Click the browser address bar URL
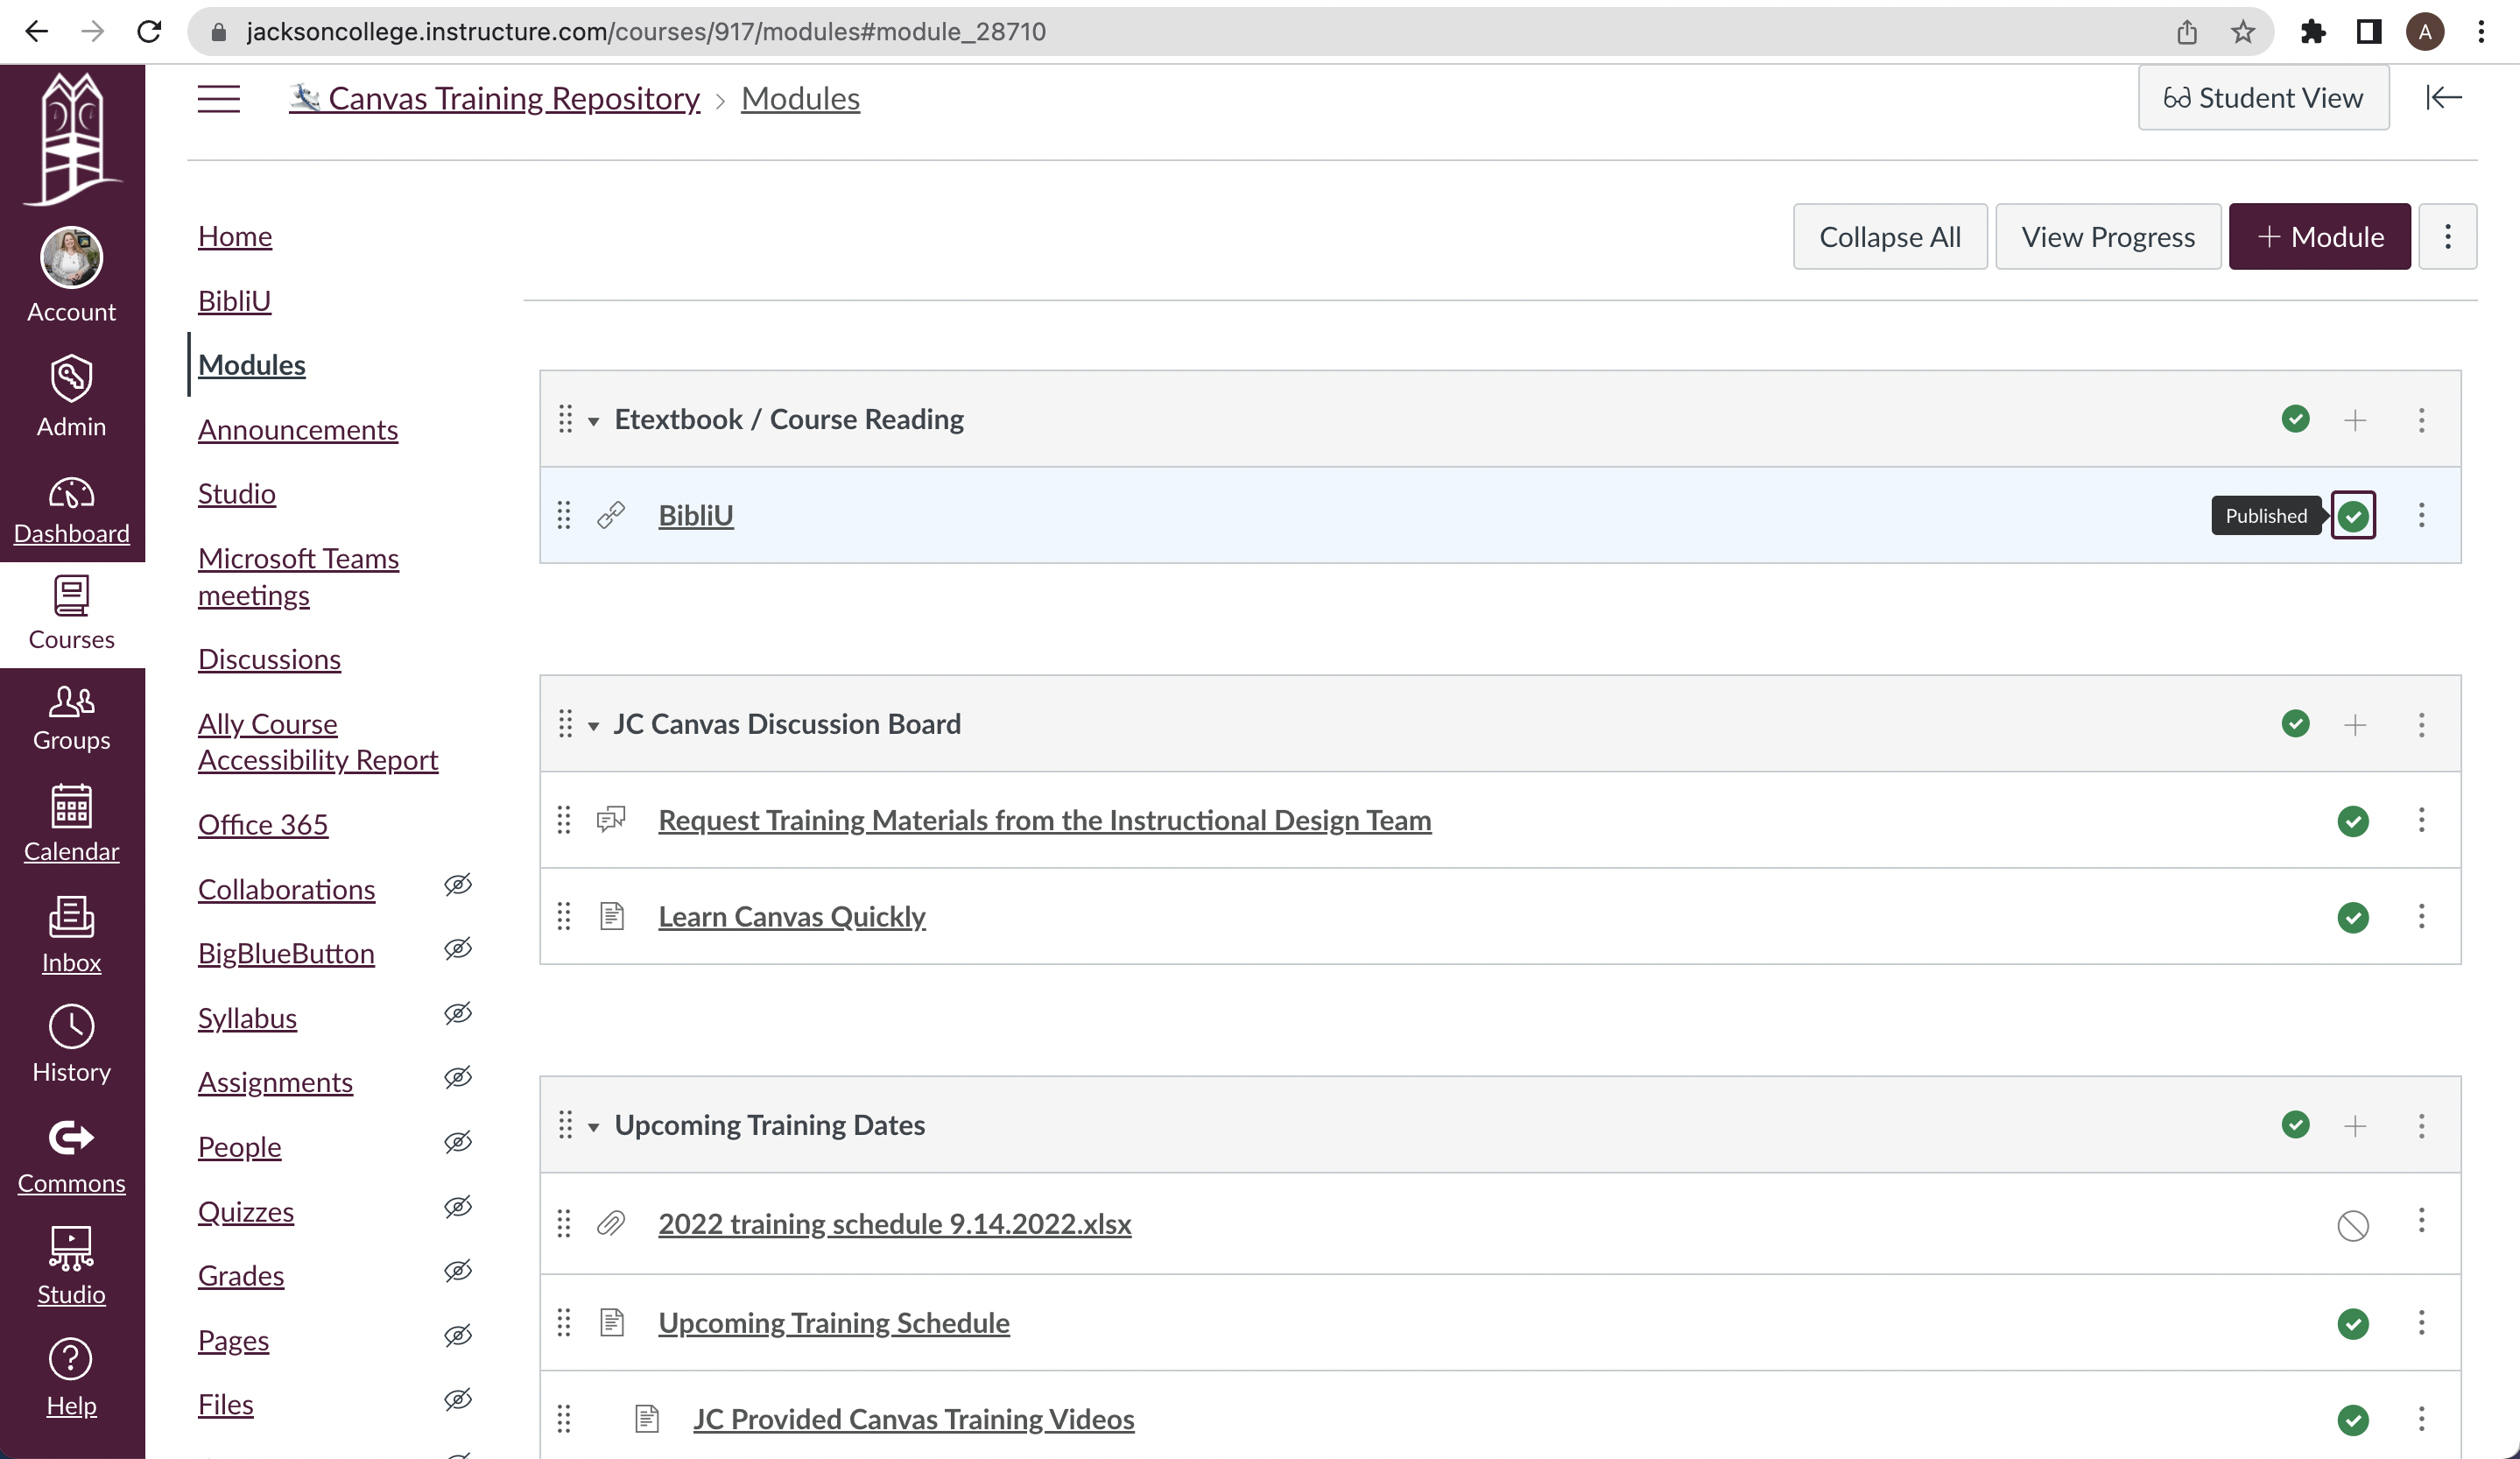 tap(646, 31)
